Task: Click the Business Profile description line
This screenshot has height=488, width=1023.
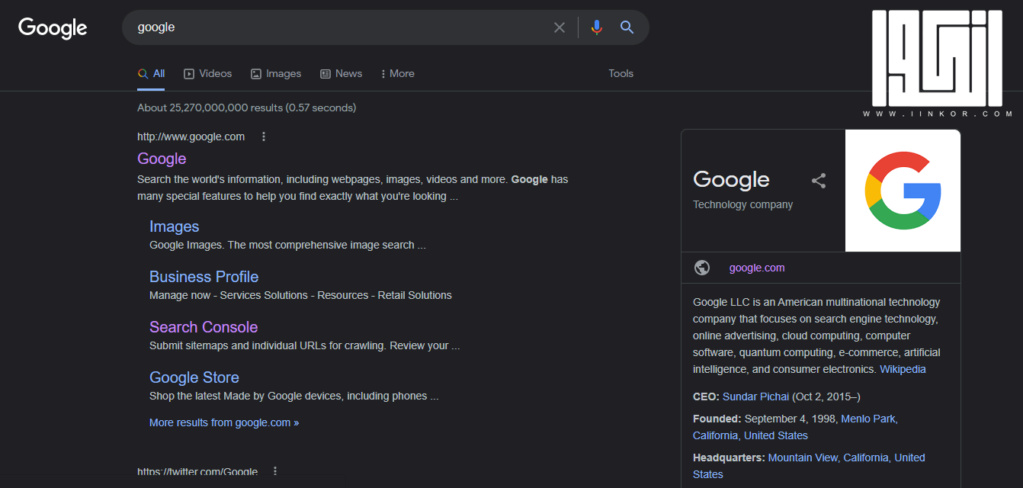Action: coord(300,295)
